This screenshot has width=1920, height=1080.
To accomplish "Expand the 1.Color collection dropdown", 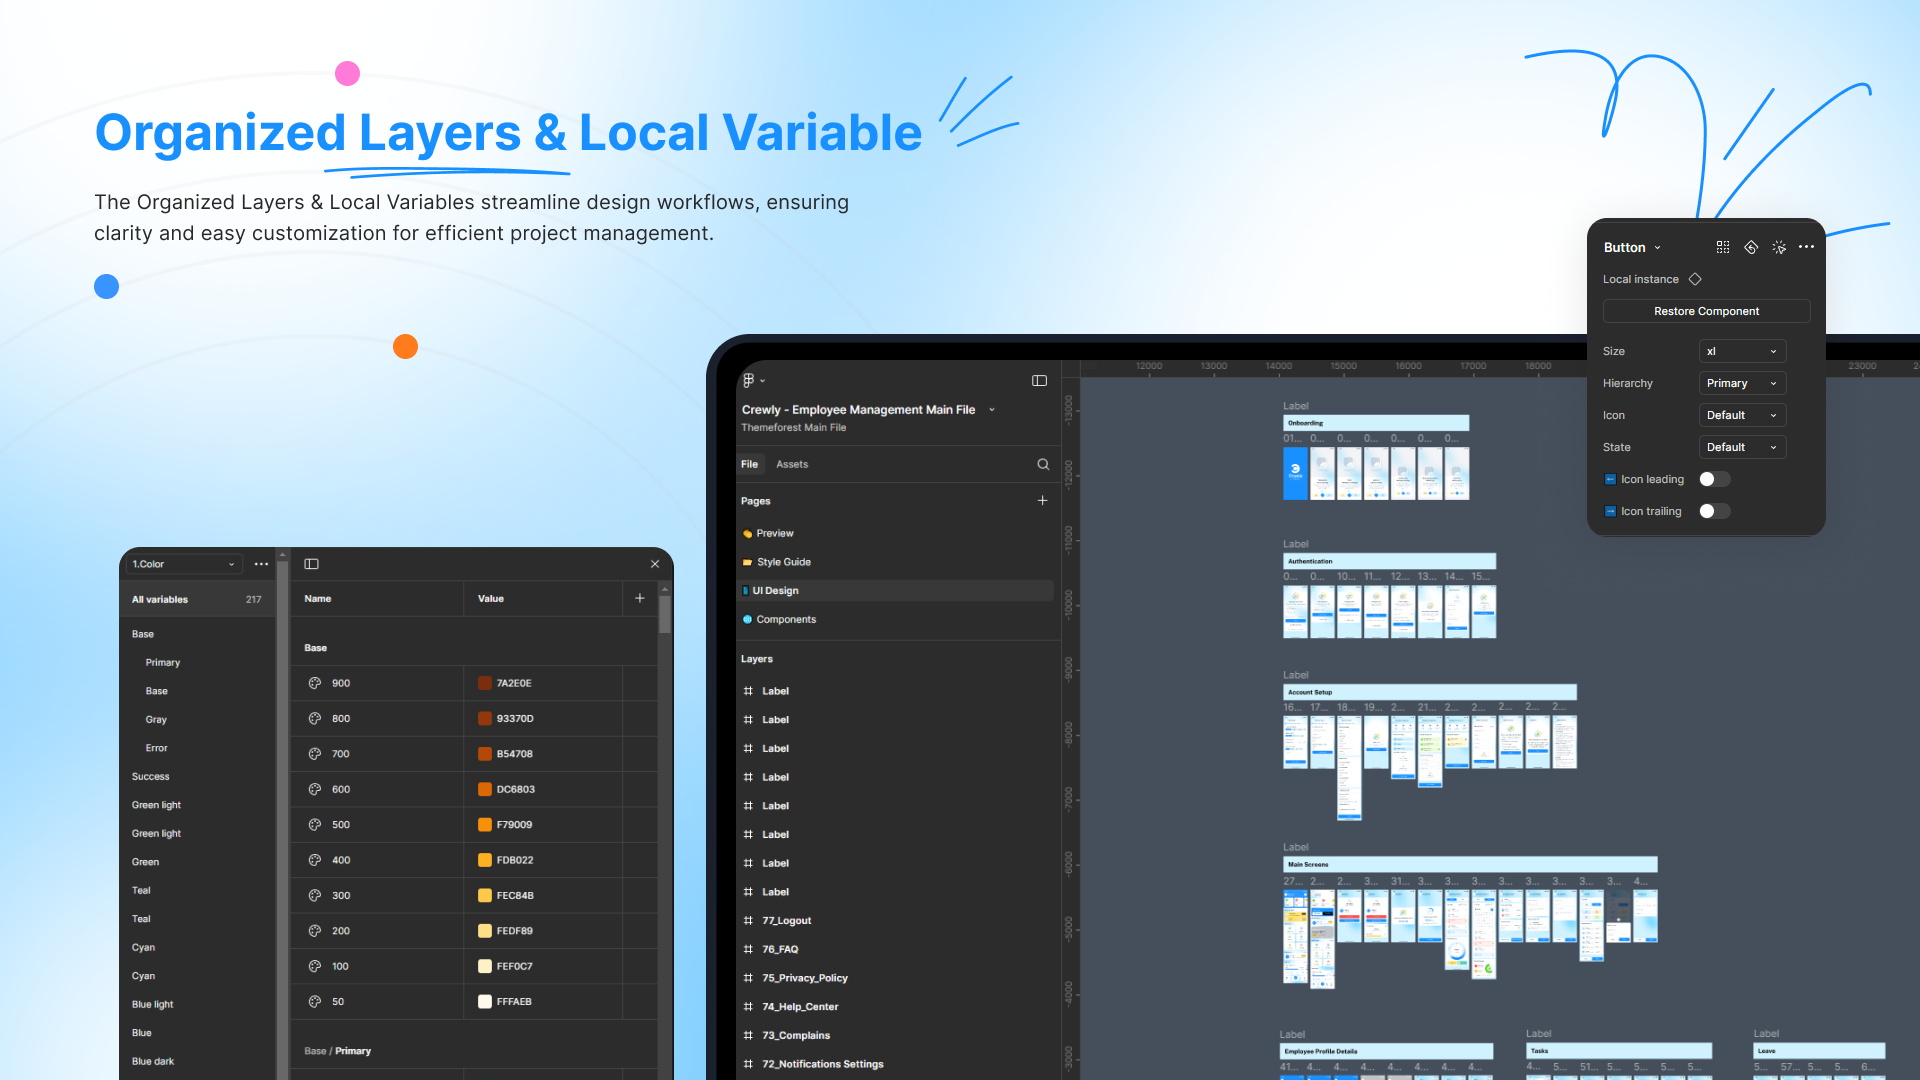I will [x=183, y=564].
